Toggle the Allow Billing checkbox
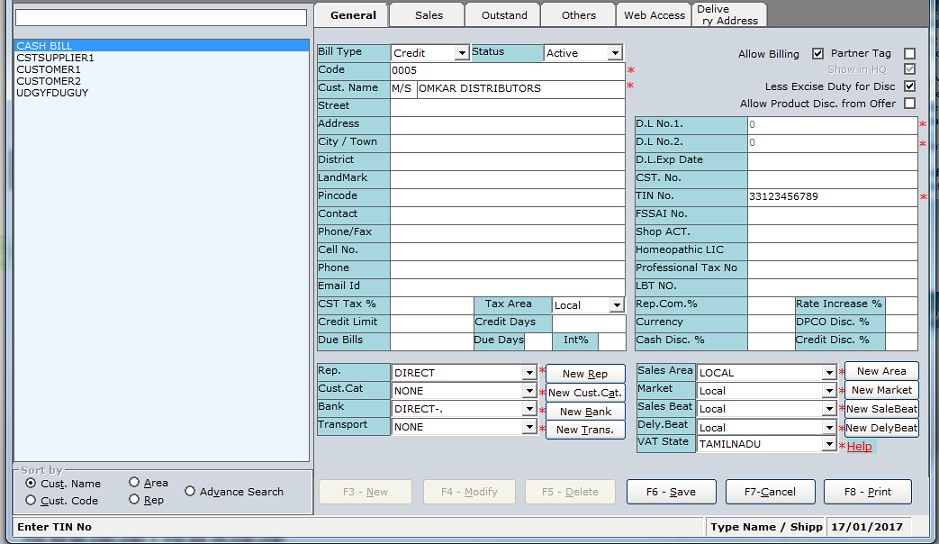This screenshot has width=939, height=544. (818, 54)
